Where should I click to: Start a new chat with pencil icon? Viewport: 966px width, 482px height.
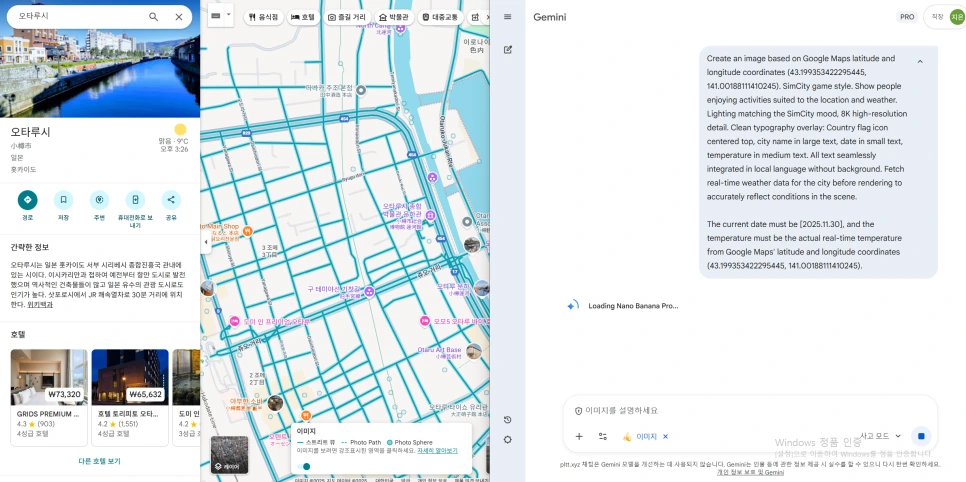click(x=508, y=49)
